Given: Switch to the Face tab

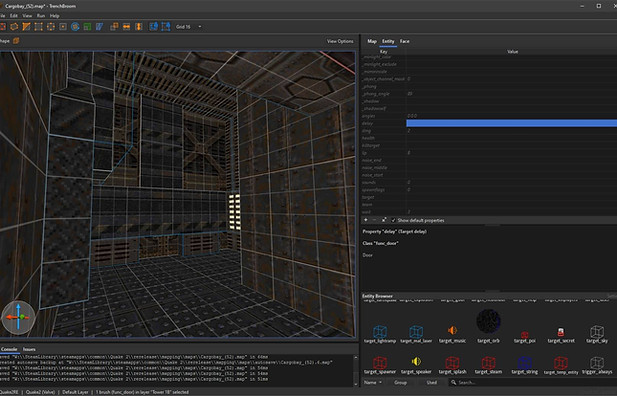Looking at the screenshot, I should click(405, 41).
